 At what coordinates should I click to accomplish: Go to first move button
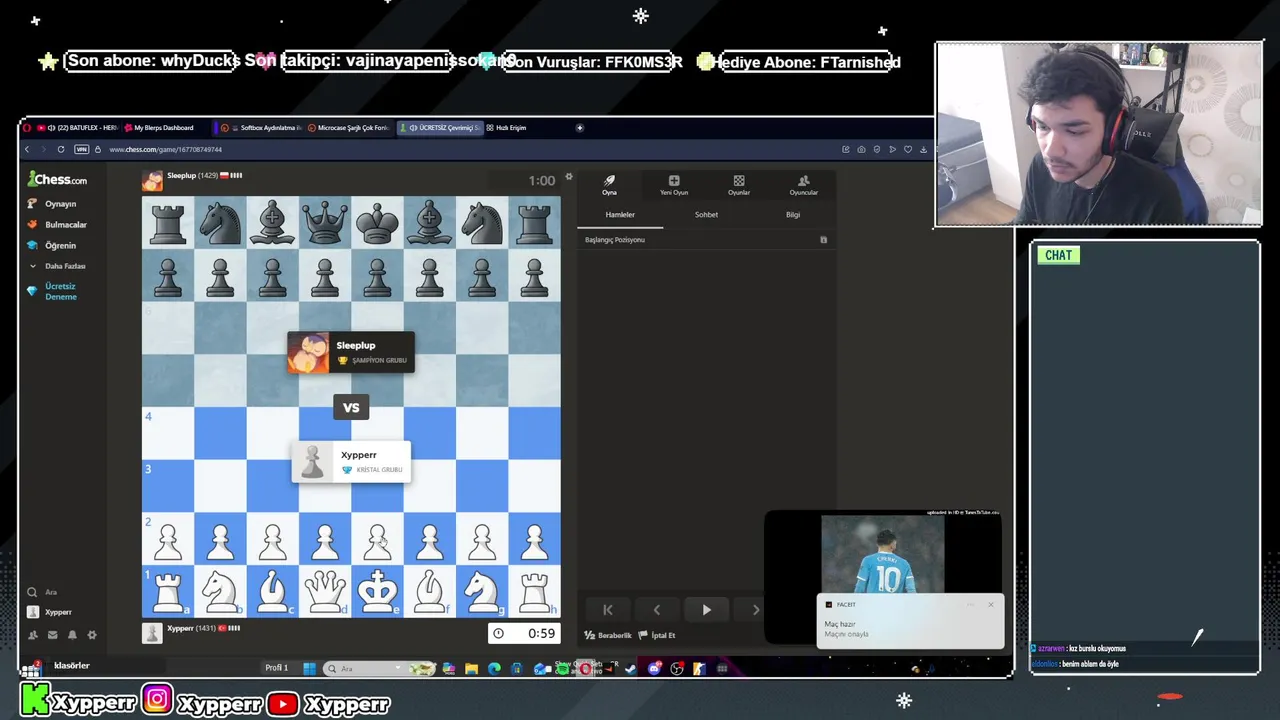(x=607, y=610)
